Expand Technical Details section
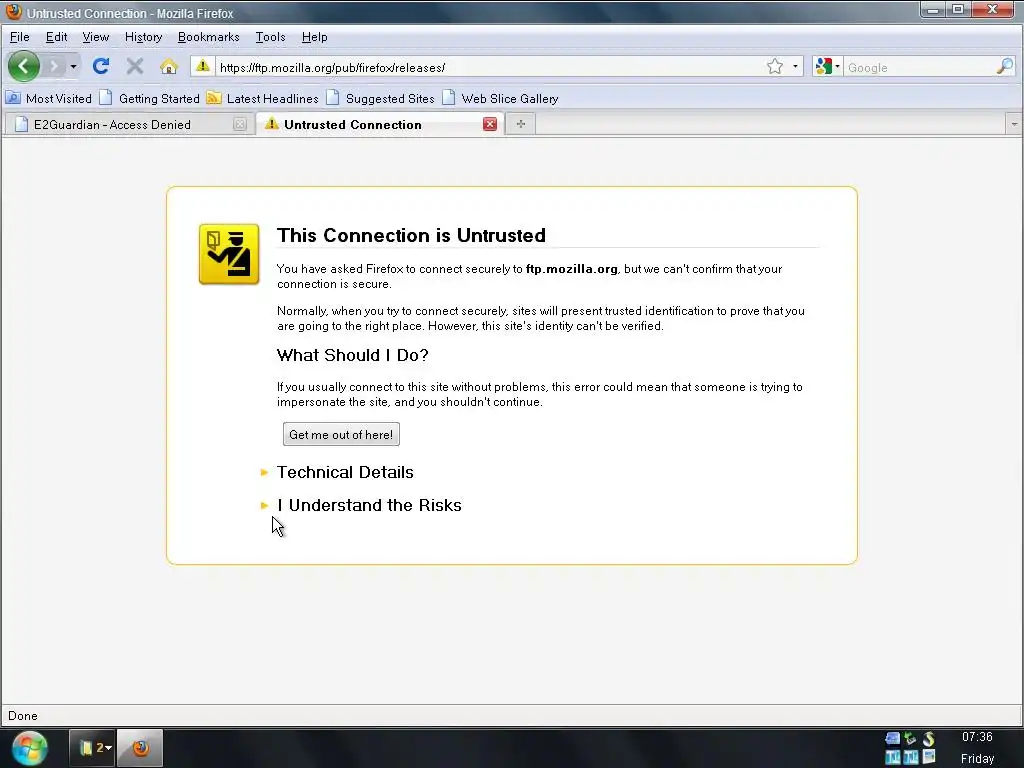The image size is (1024, 768). (x=345, y=472)
